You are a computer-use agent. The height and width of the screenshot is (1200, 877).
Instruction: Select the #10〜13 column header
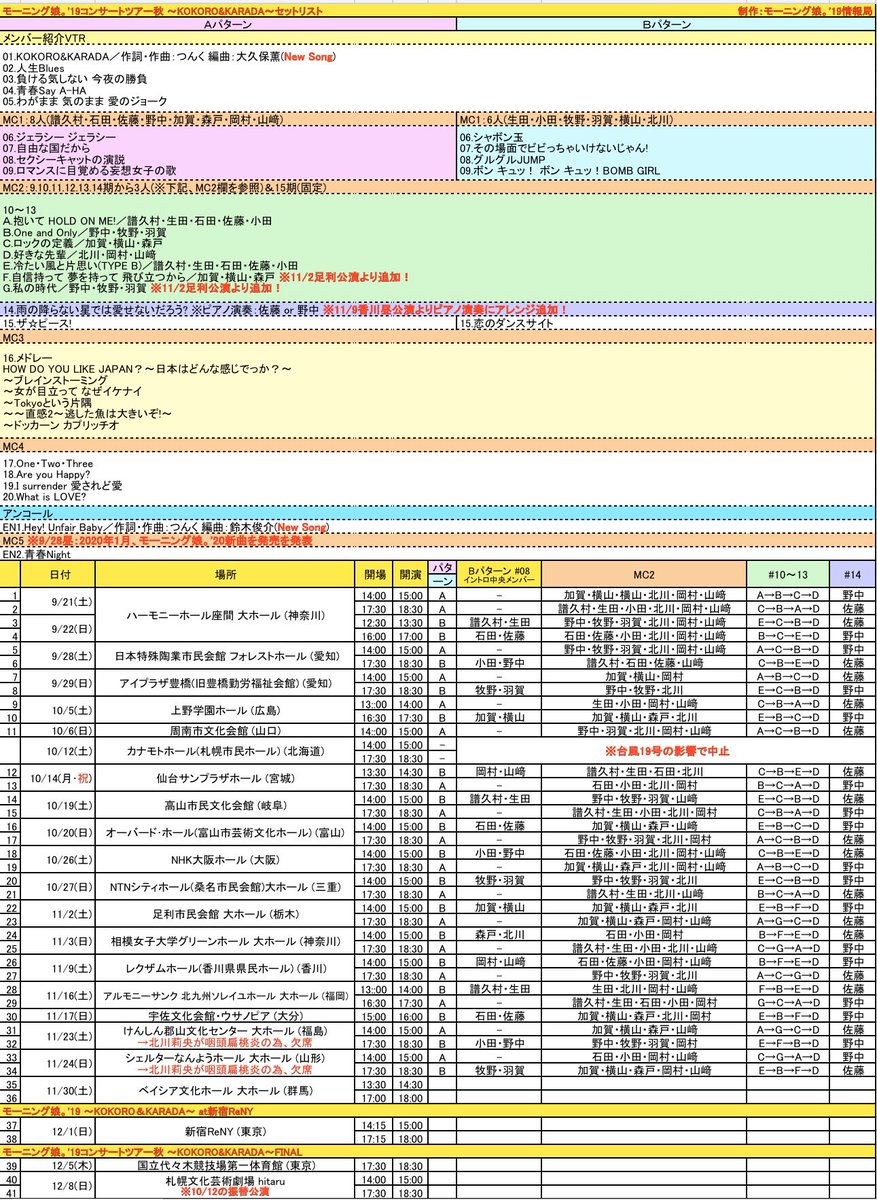[x=787, y=574]
